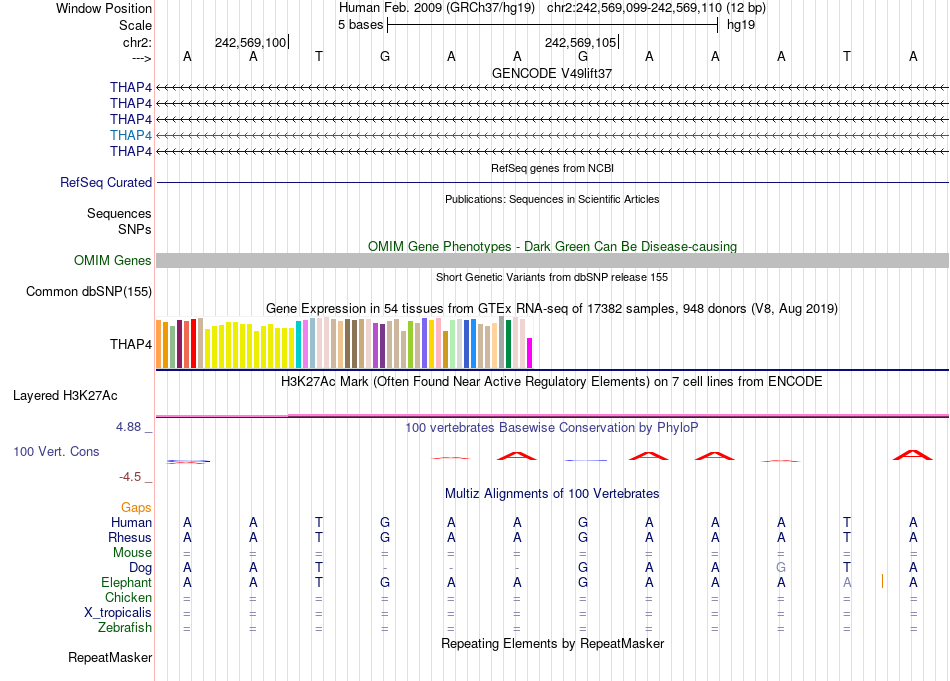950x681 pixels.
Task: Open the 100 Vert. Cons label
Action: pyautogui.click(x=56, y=451)
